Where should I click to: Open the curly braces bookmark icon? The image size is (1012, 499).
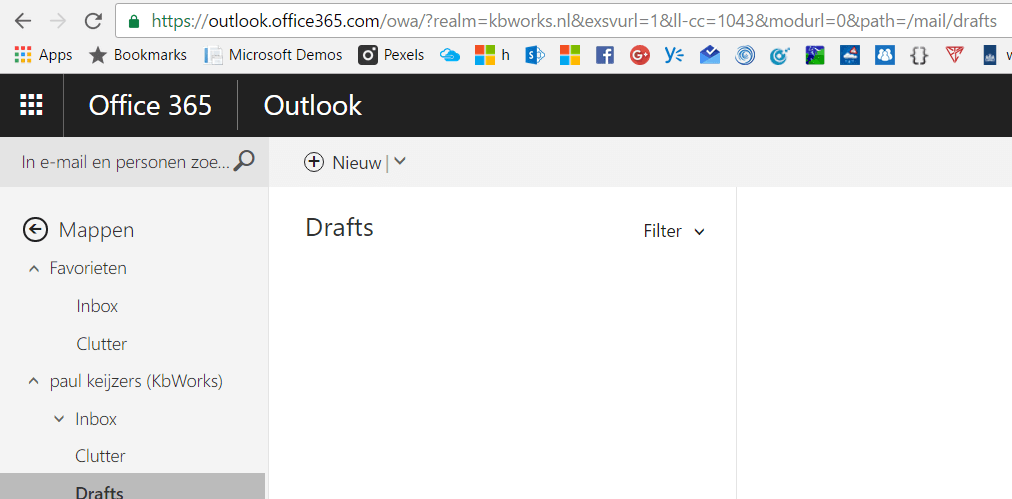[919, 56]
